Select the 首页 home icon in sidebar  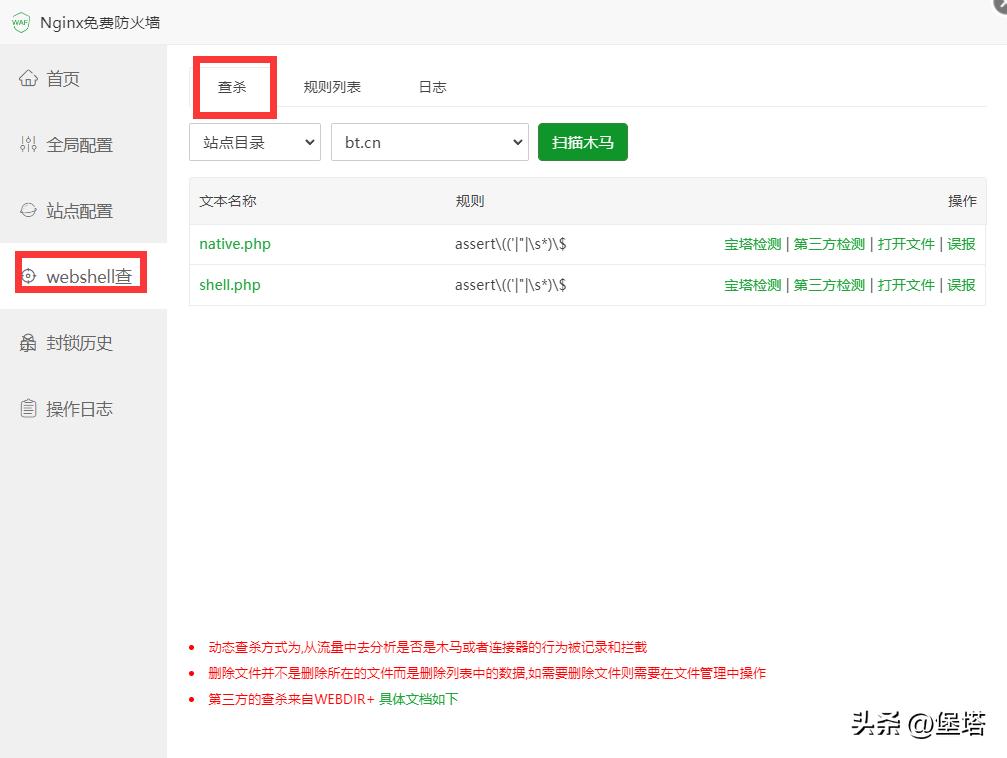[x=28, y=78]
